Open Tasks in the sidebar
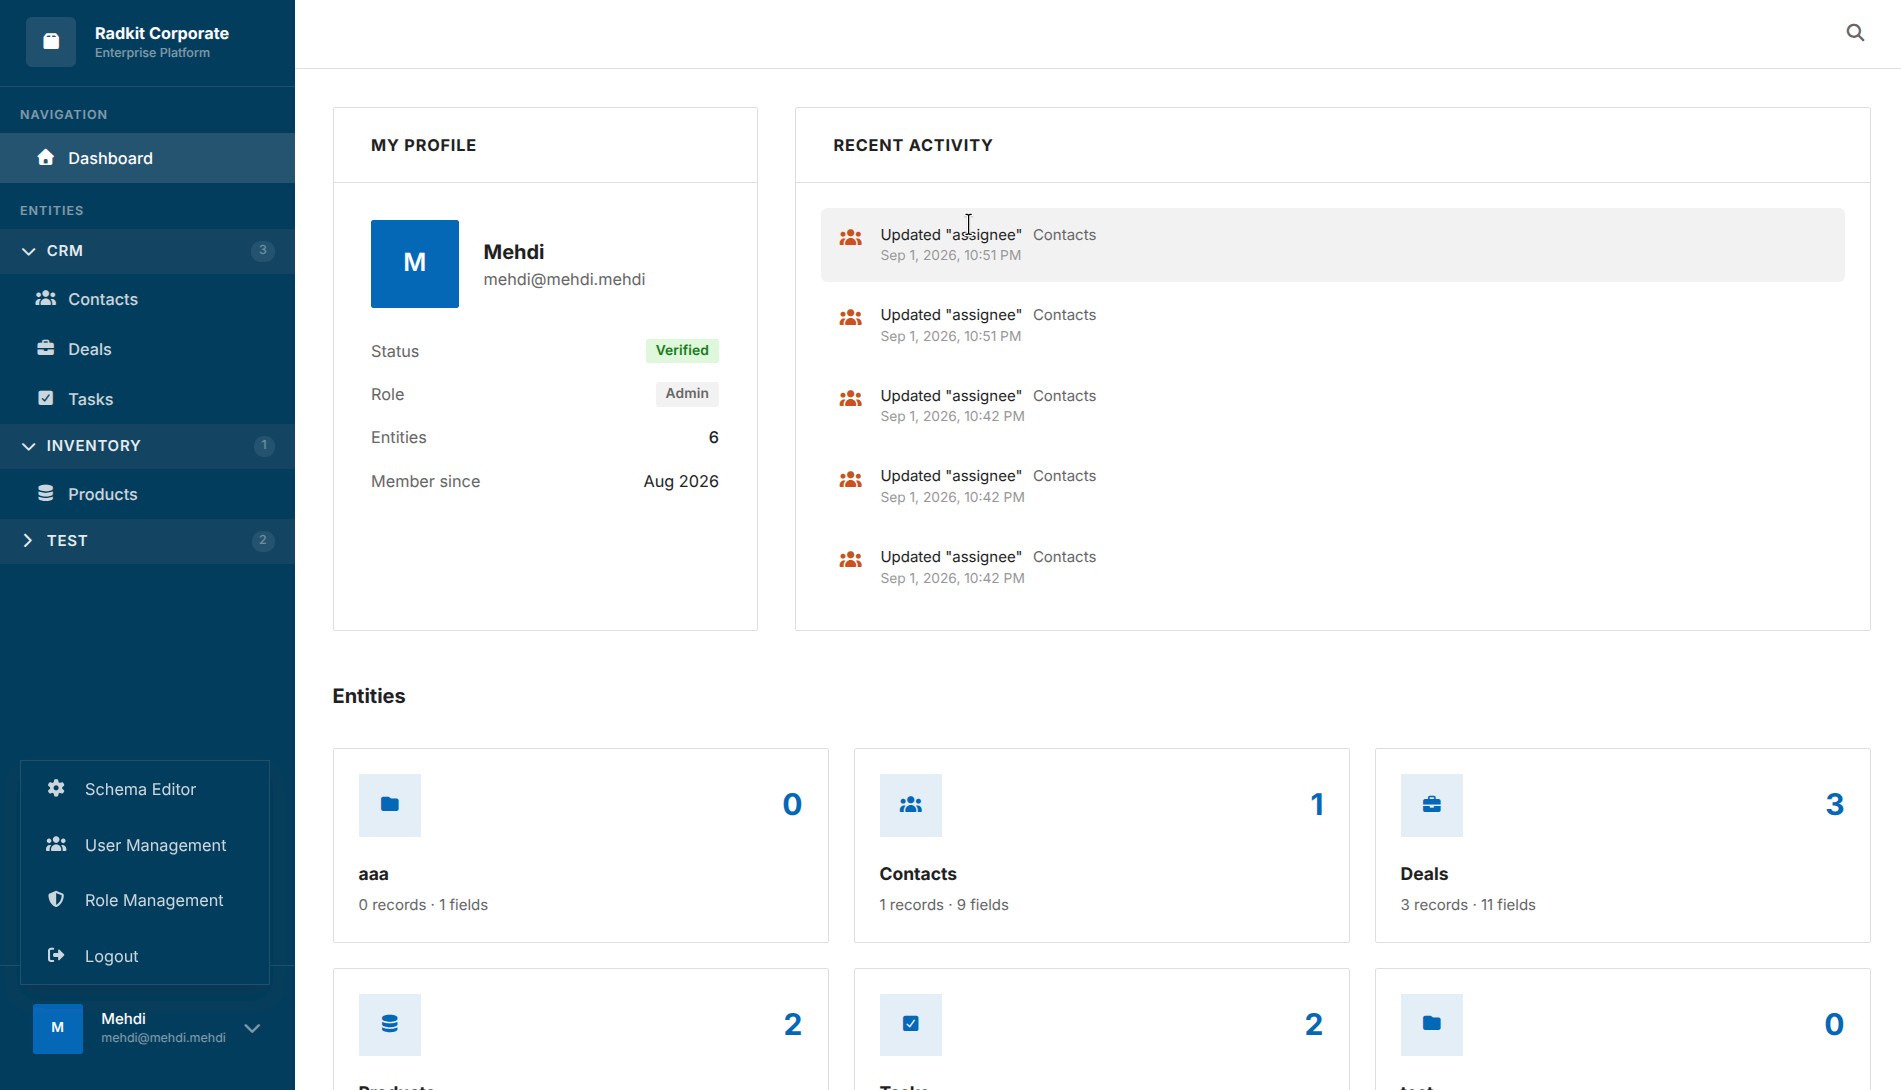 tap(147, 399)
